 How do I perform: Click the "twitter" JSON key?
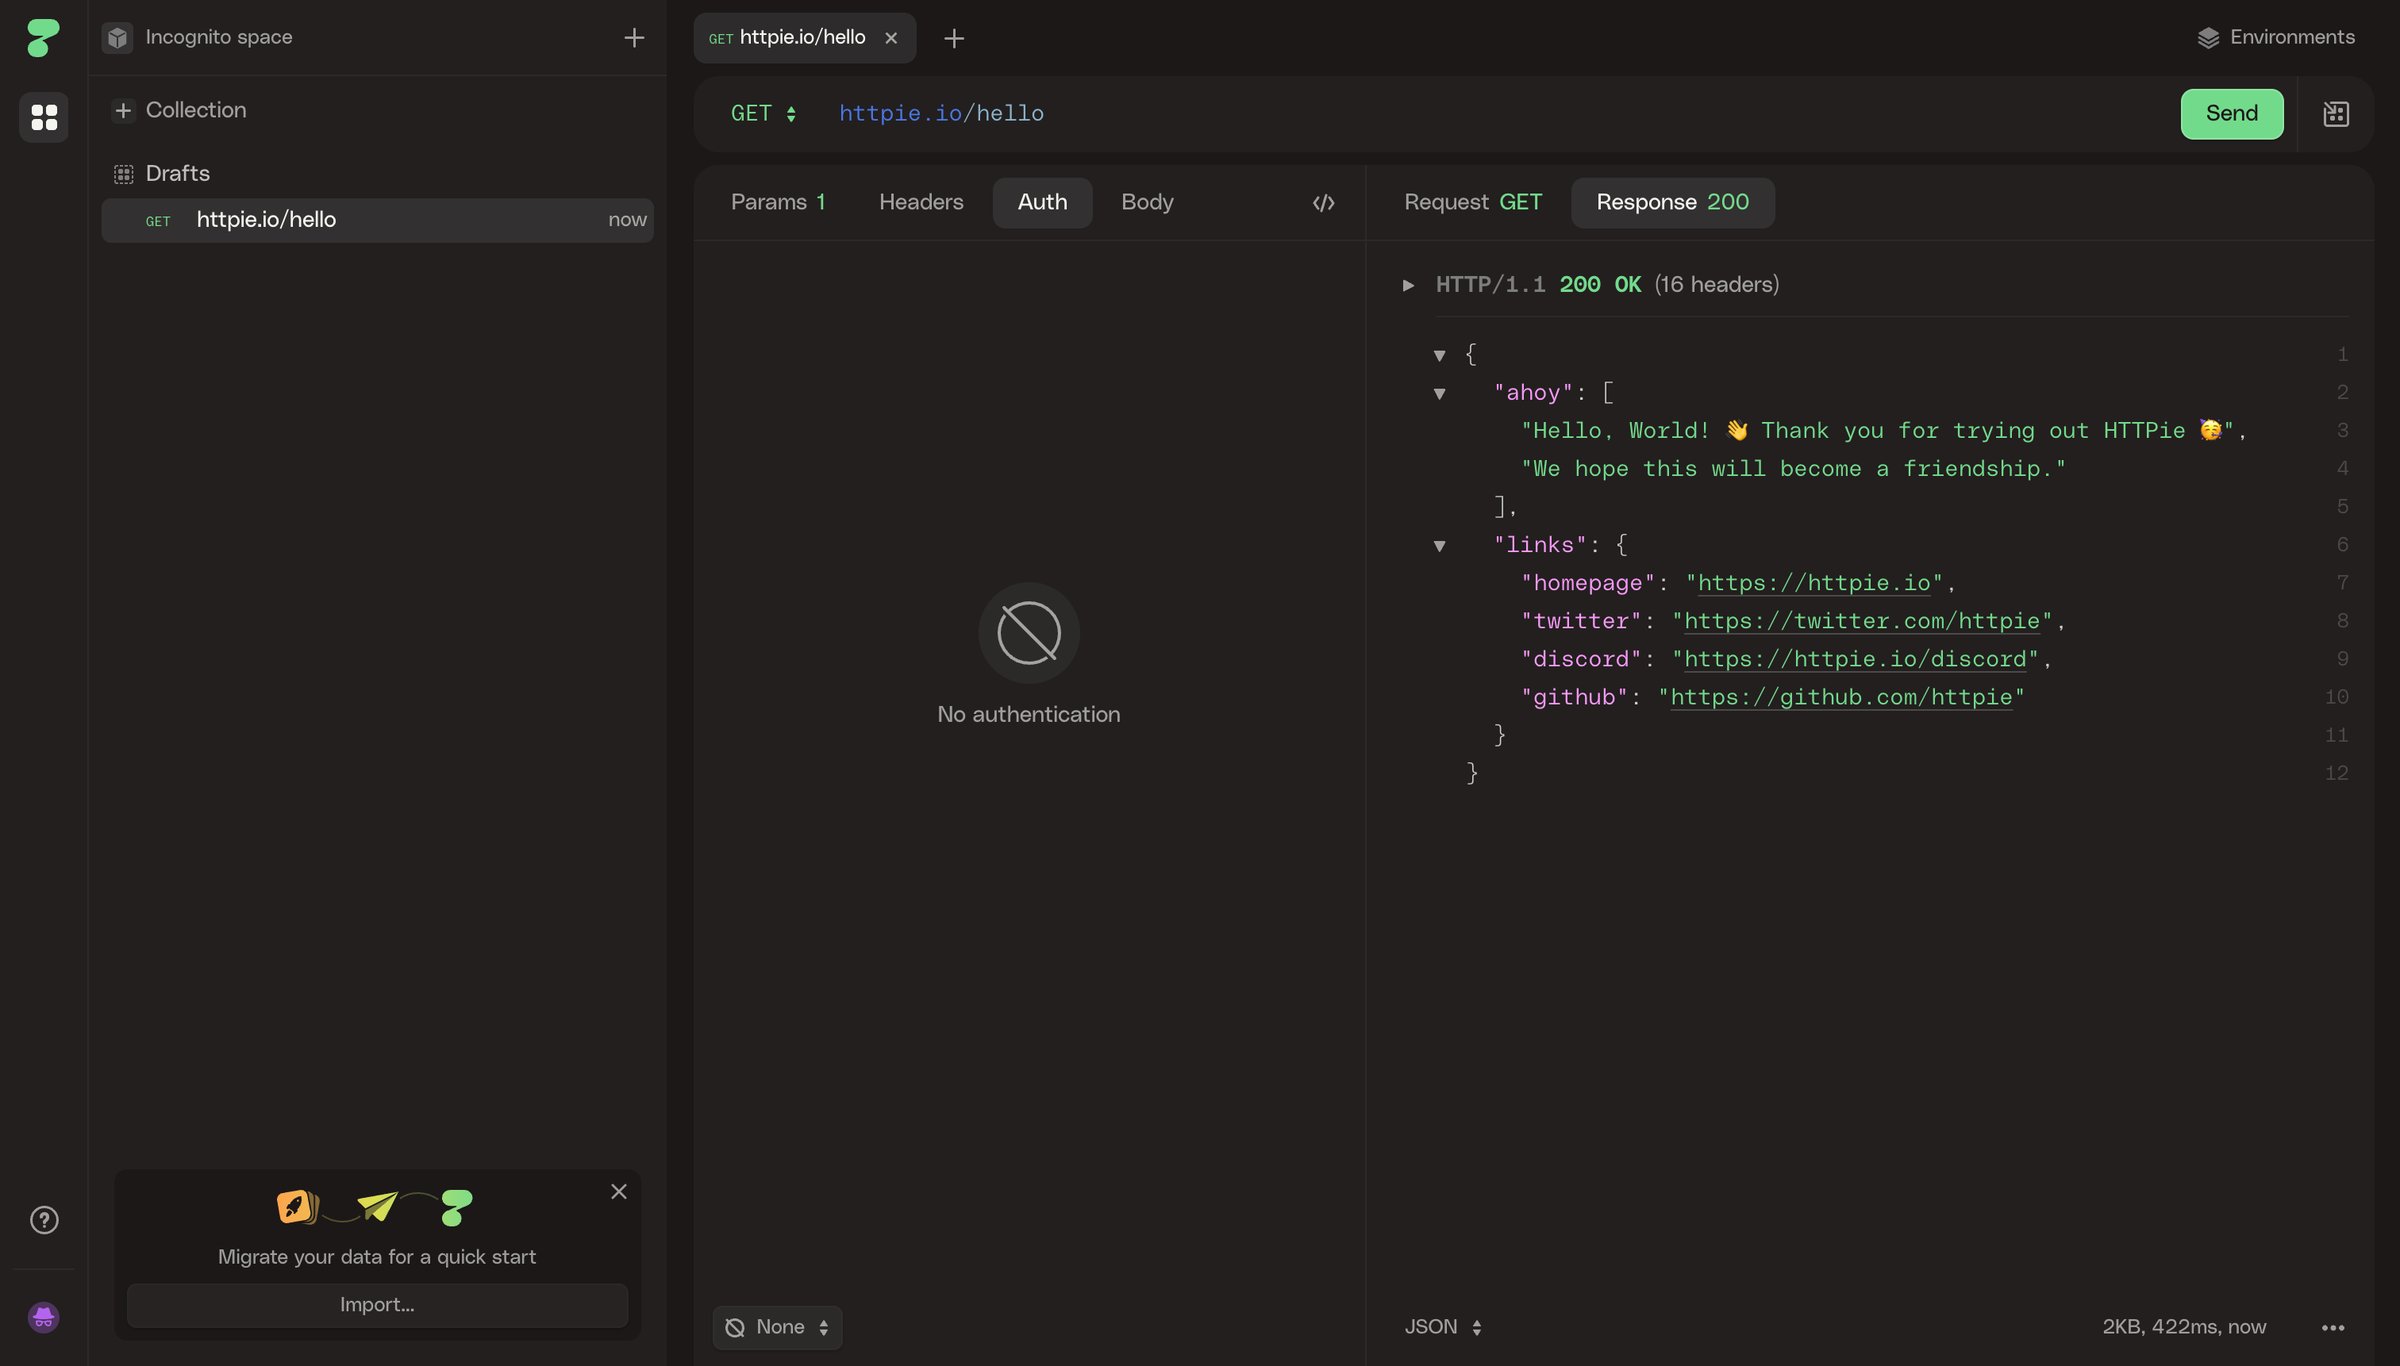[1581, 621]
